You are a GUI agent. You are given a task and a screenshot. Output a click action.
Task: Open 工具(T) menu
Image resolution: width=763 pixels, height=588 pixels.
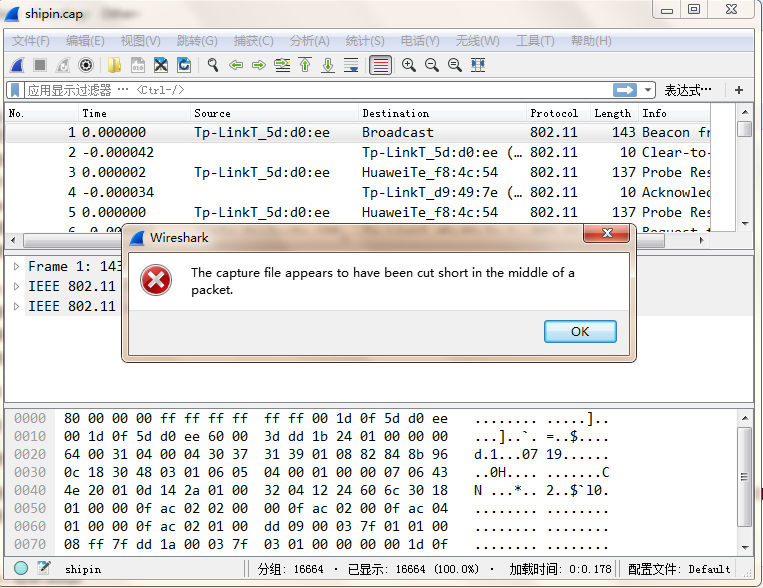click(x=535, y=41)
